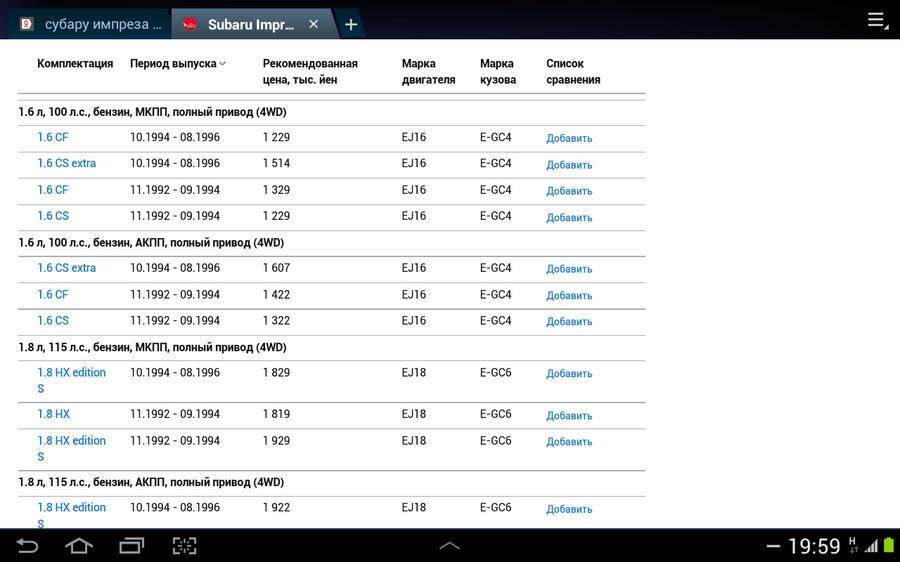Add 1 229 MКПП 1.6 CF 1994 to comparison
The width and height of the screenshot is (900, 562).
point(569,138)
